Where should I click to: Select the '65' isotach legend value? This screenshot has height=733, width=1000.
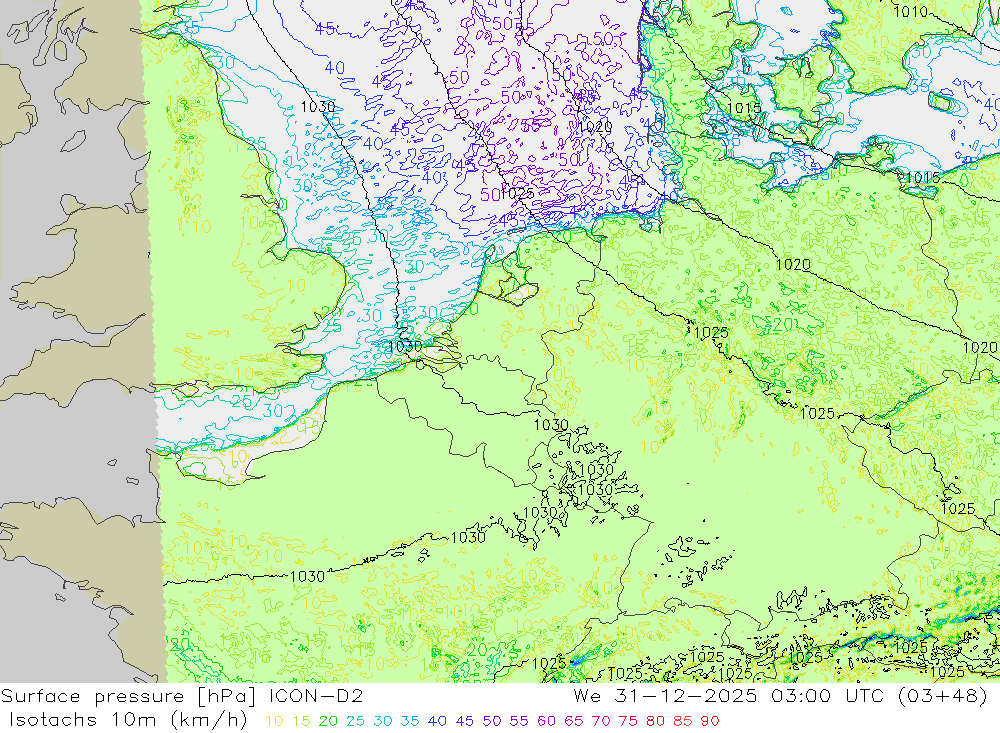point(574,722)
